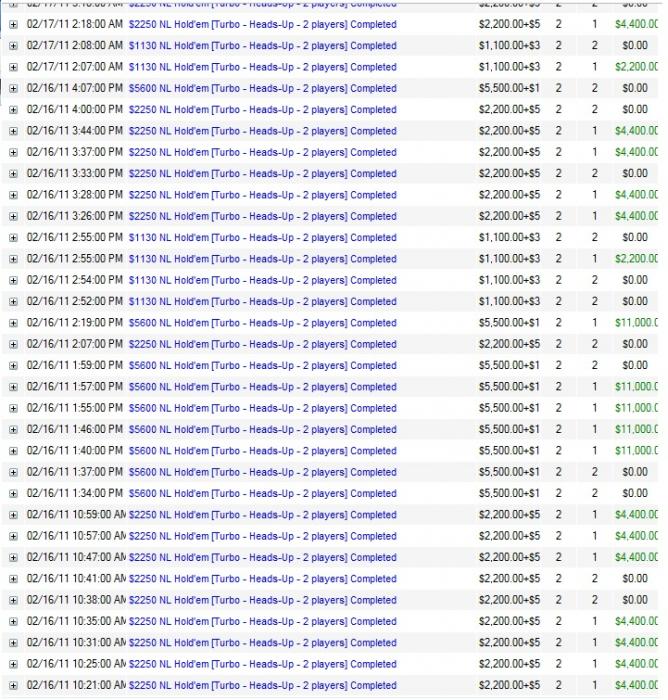
Task: Open the $1130 NL Hold'em link at 2:52:00 PM
Action: pyautogui.click(x=263, y=302)
